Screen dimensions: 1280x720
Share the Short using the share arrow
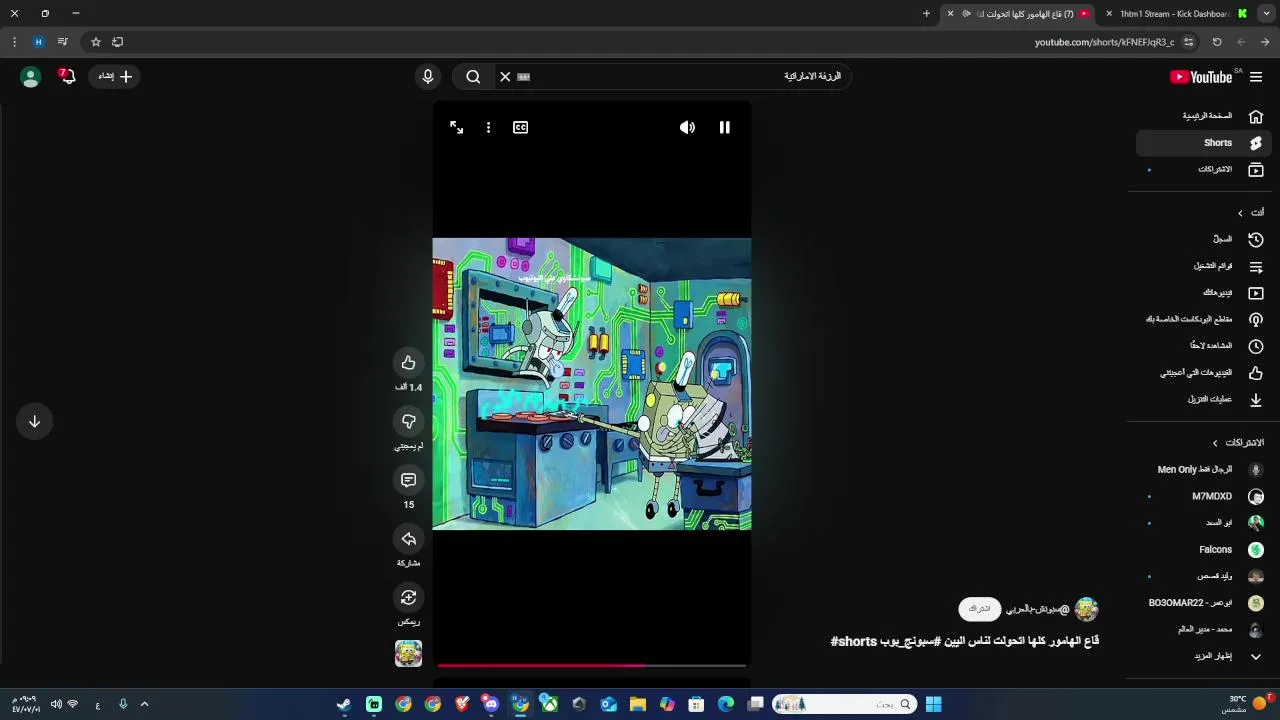[x=408, y=539]
